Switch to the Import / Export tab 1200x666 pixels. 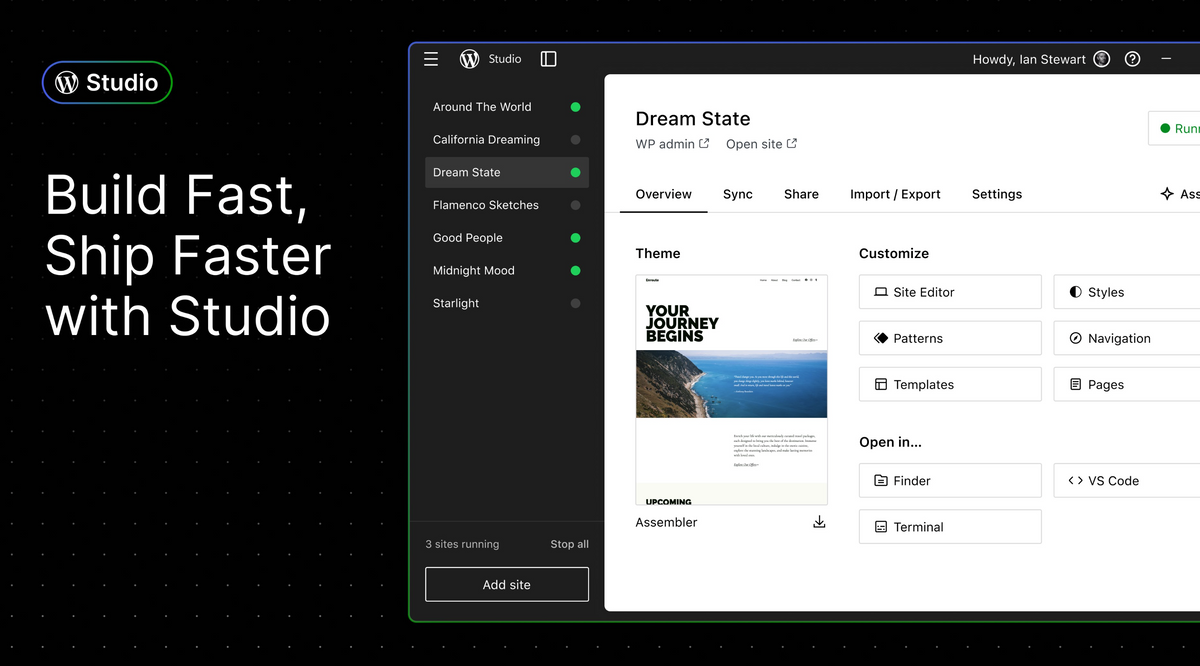(895, 194)
